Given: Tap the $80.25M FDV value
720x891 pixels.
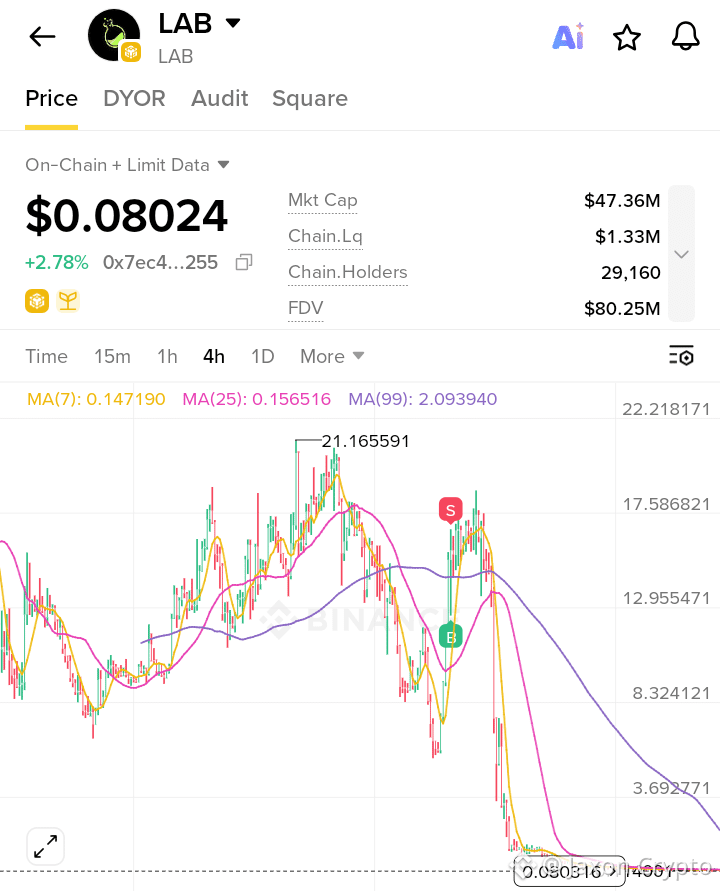Looking at the screenshot, I should [x=622, y=309].
